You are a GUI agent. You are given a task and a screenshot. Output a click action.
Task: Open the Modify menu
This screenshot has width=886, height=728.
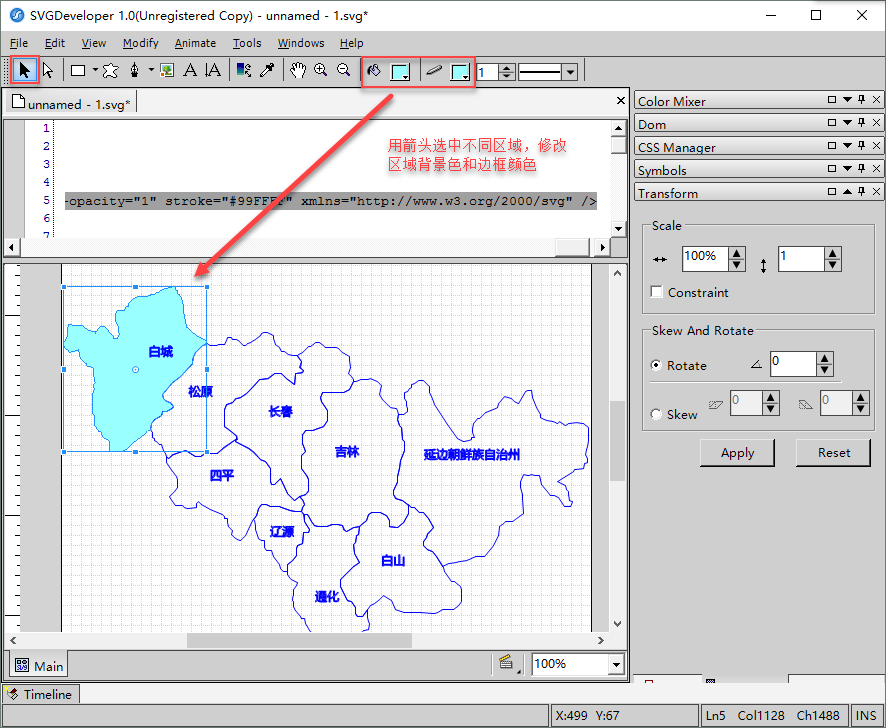click(x=141, y=43)
